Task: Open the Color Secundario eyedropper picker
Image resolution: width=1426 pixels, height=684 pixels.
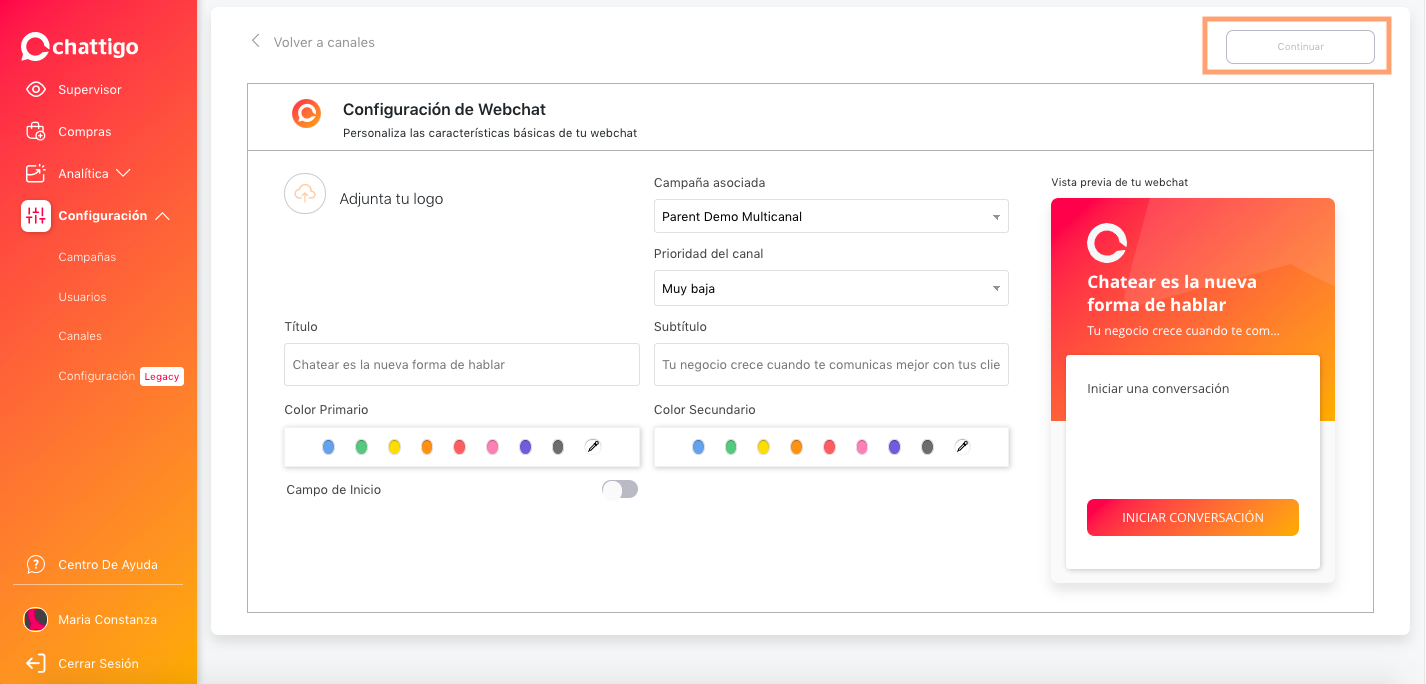Action: pyautogui.click(x=962, y=447)
